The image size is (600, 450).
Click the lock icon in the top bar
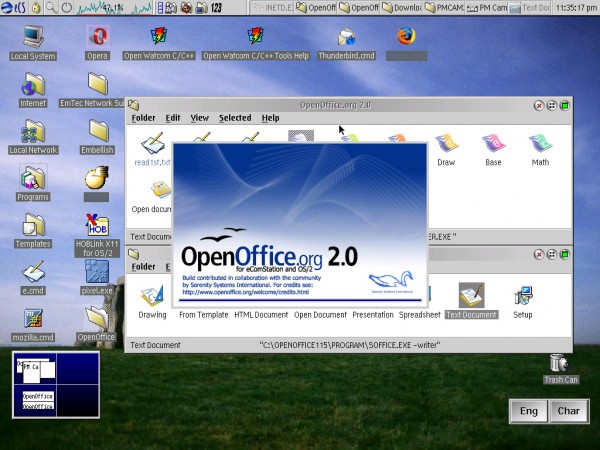(x=36, y=8)
